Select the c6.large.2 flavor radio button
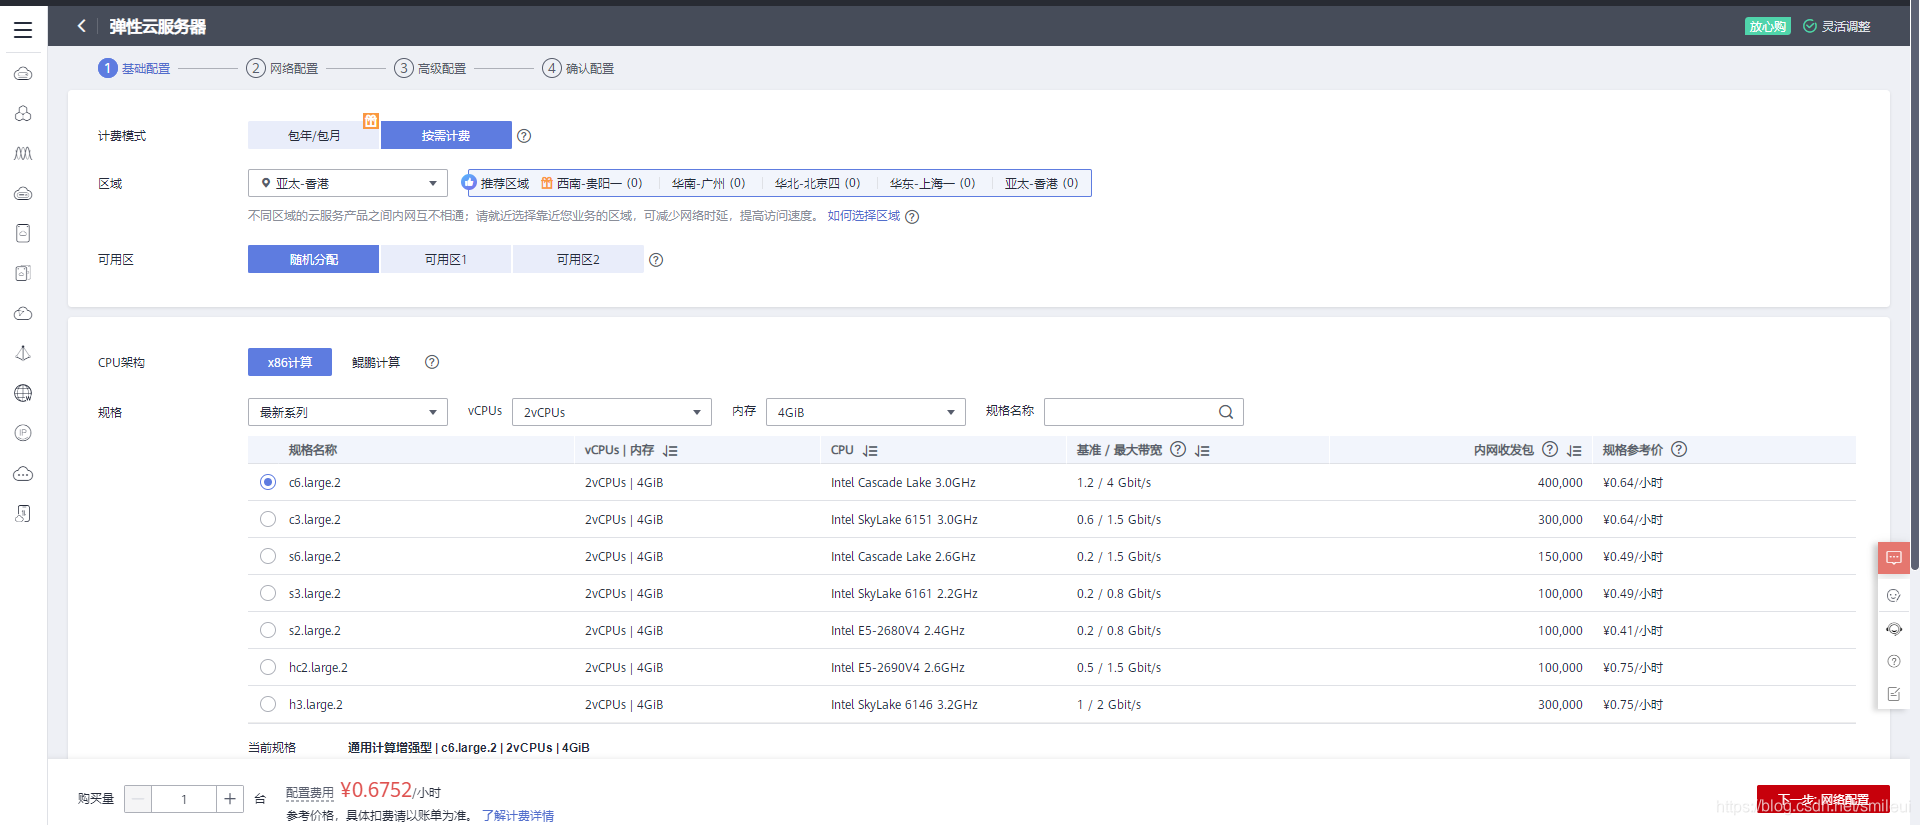This screenshot has width=1920, height=825. pos(268,482)
